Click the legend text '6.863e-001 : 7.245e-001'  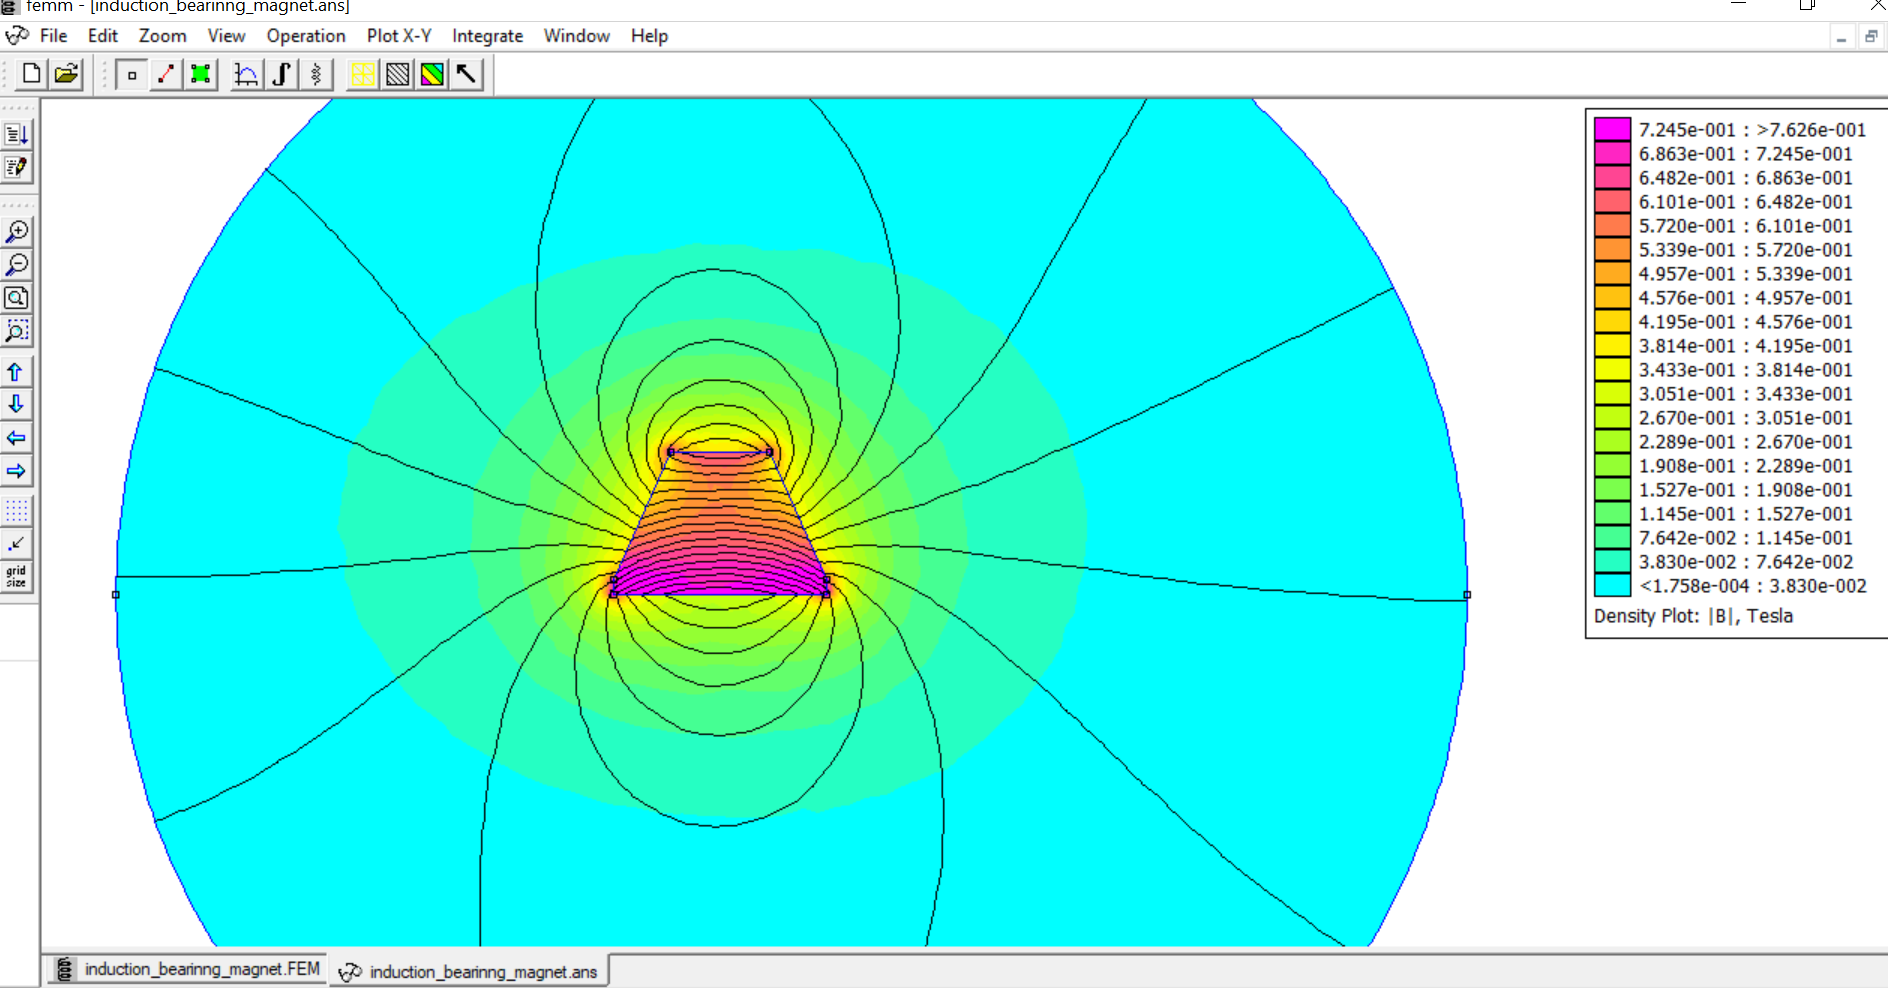[1745, 154]
